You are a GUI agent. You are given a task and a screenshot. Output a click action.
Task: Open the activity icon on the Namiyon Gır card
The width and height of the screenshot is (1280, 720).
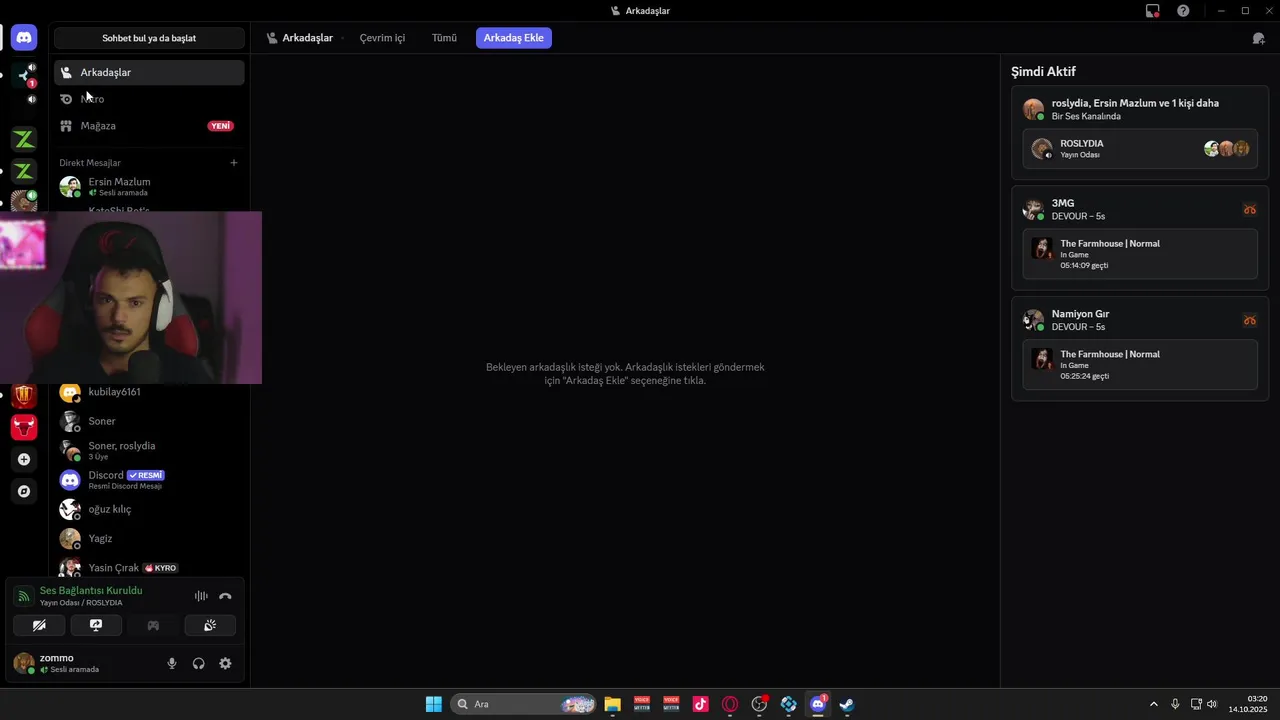point(1249,320)
